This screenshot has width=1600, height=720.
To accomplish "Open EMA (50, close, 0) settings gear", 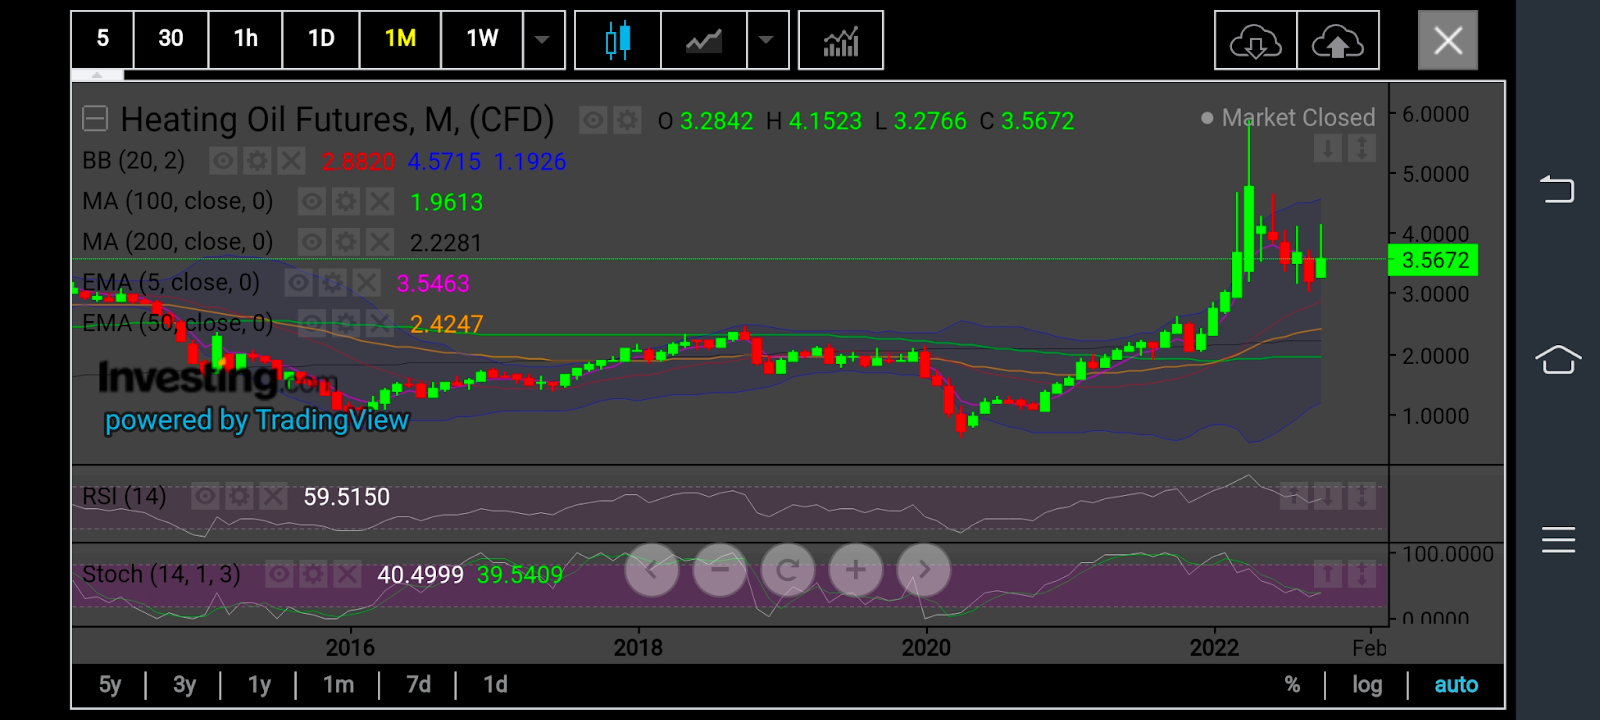I will pyautogui.click(x=346, y=323).
